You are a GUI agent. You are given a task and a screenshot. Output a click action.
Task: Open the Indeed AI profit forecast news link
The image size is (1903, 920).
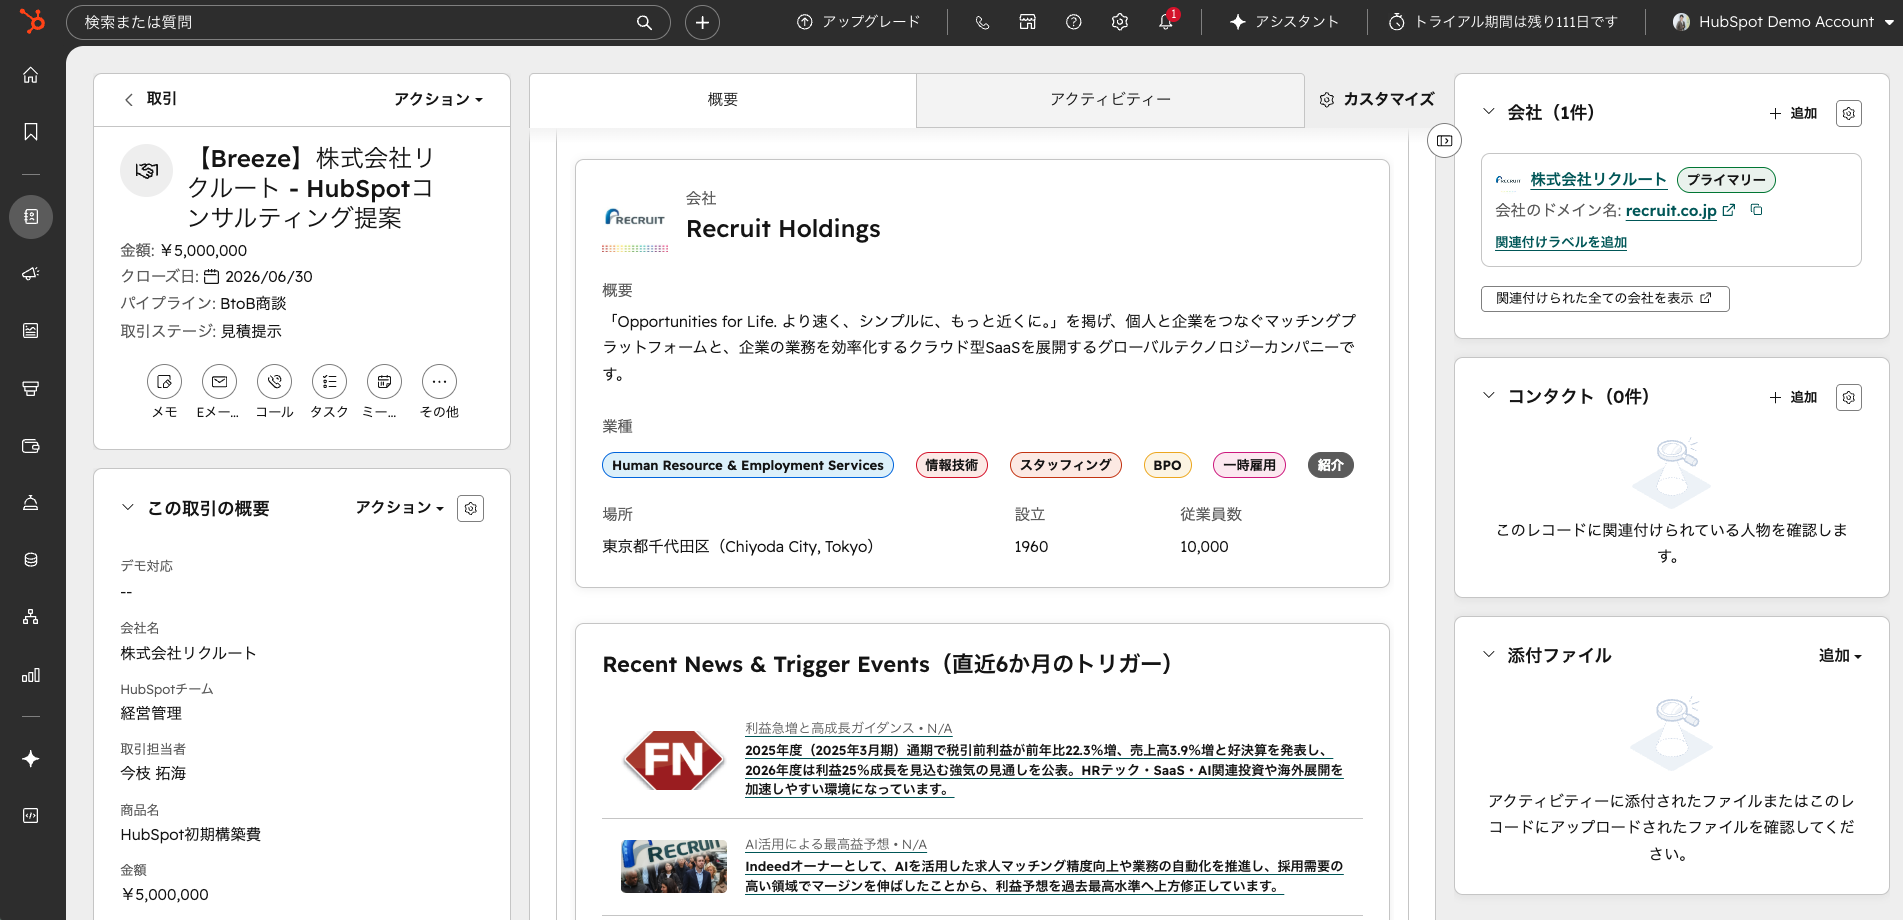[x=1044, y=876]
